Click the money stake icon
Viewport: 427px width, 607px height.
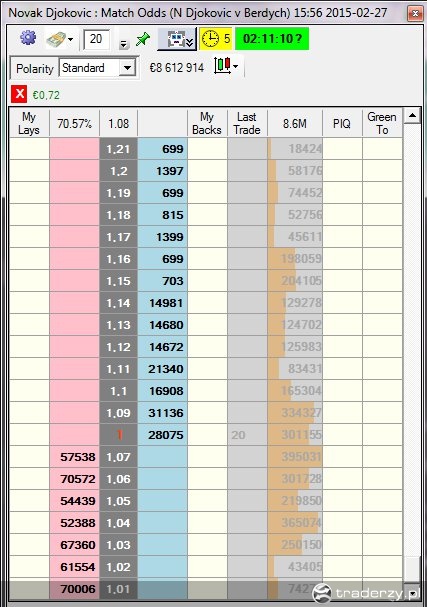(57, 39)
